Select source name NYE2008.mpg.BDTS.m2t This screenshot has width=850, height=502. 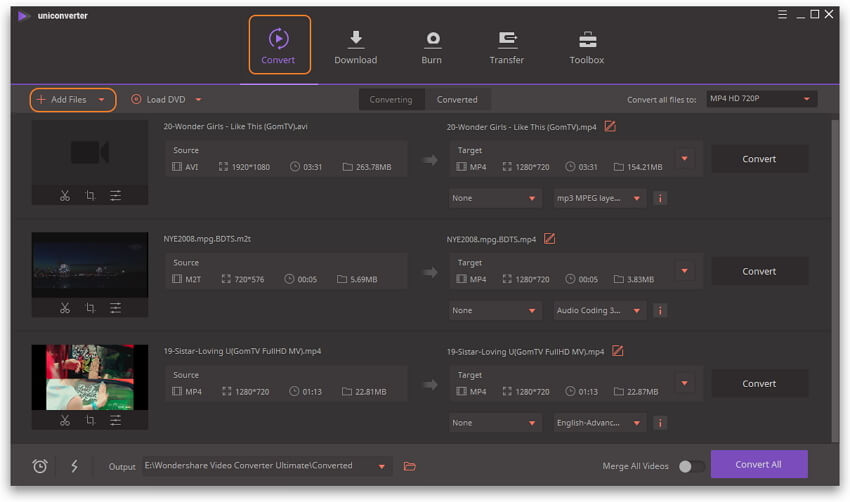coord(207,239)
